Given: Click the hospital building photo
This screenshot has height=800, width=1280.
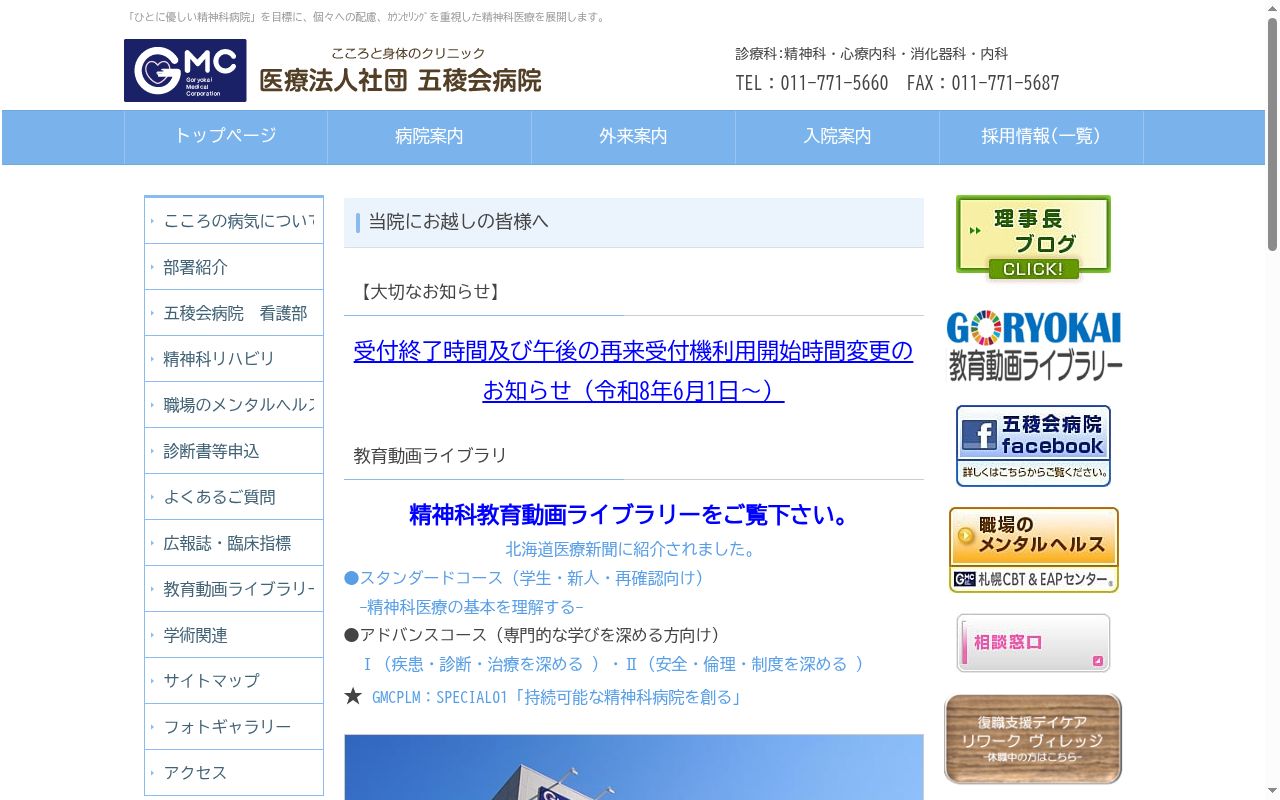Looking at the screenshot, I should 634,767.
